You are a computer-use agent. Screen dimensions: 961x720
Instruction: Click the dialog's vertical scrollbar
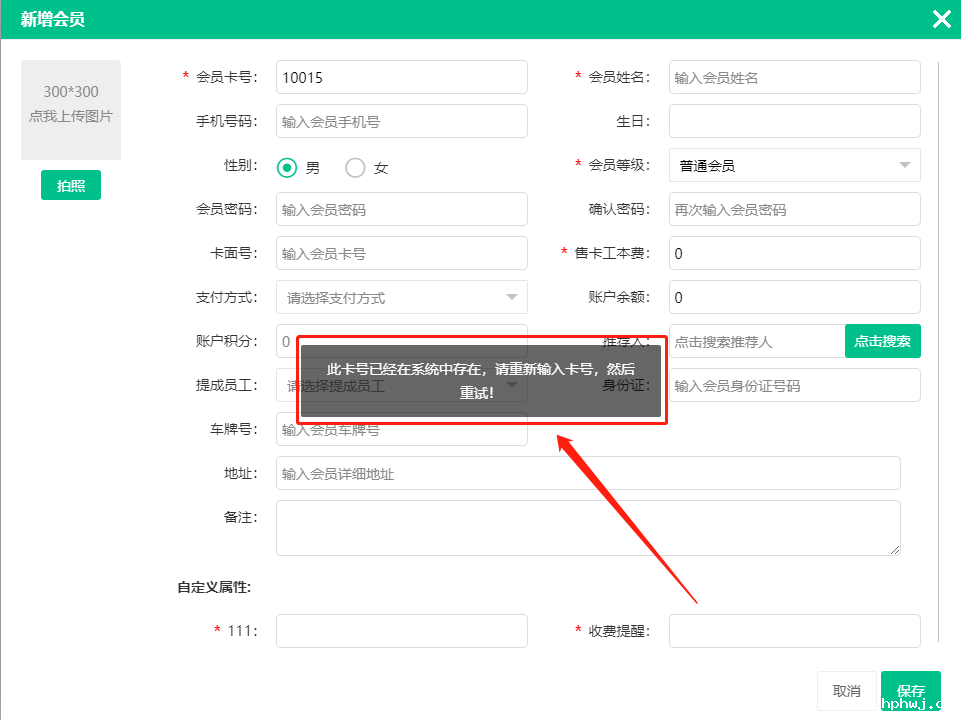tap(938, 352)
